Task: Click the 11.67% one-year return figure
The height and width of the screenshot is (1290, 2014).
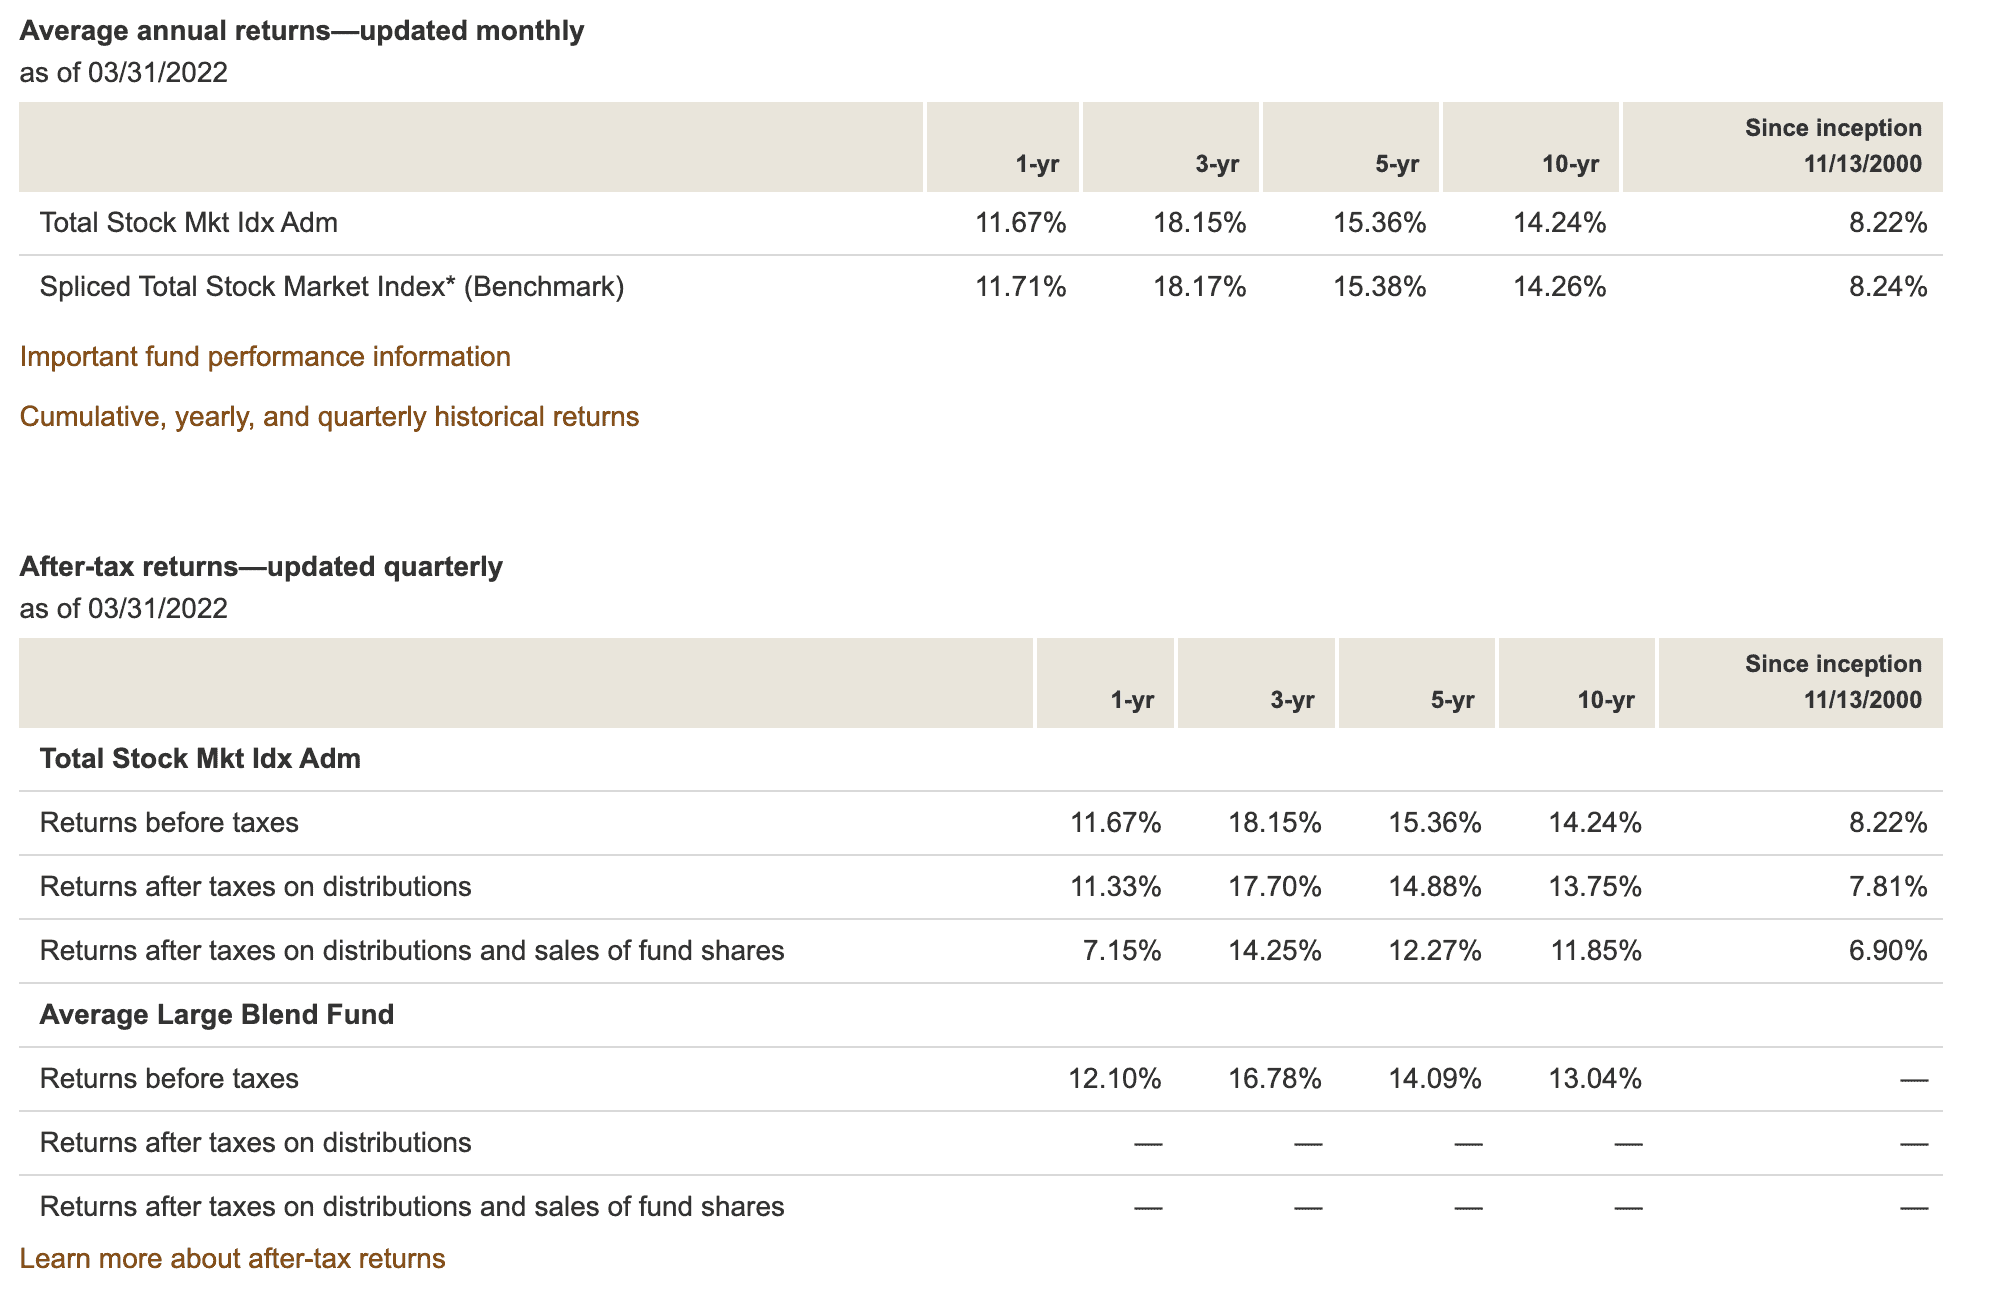Action: (1020, 222)
